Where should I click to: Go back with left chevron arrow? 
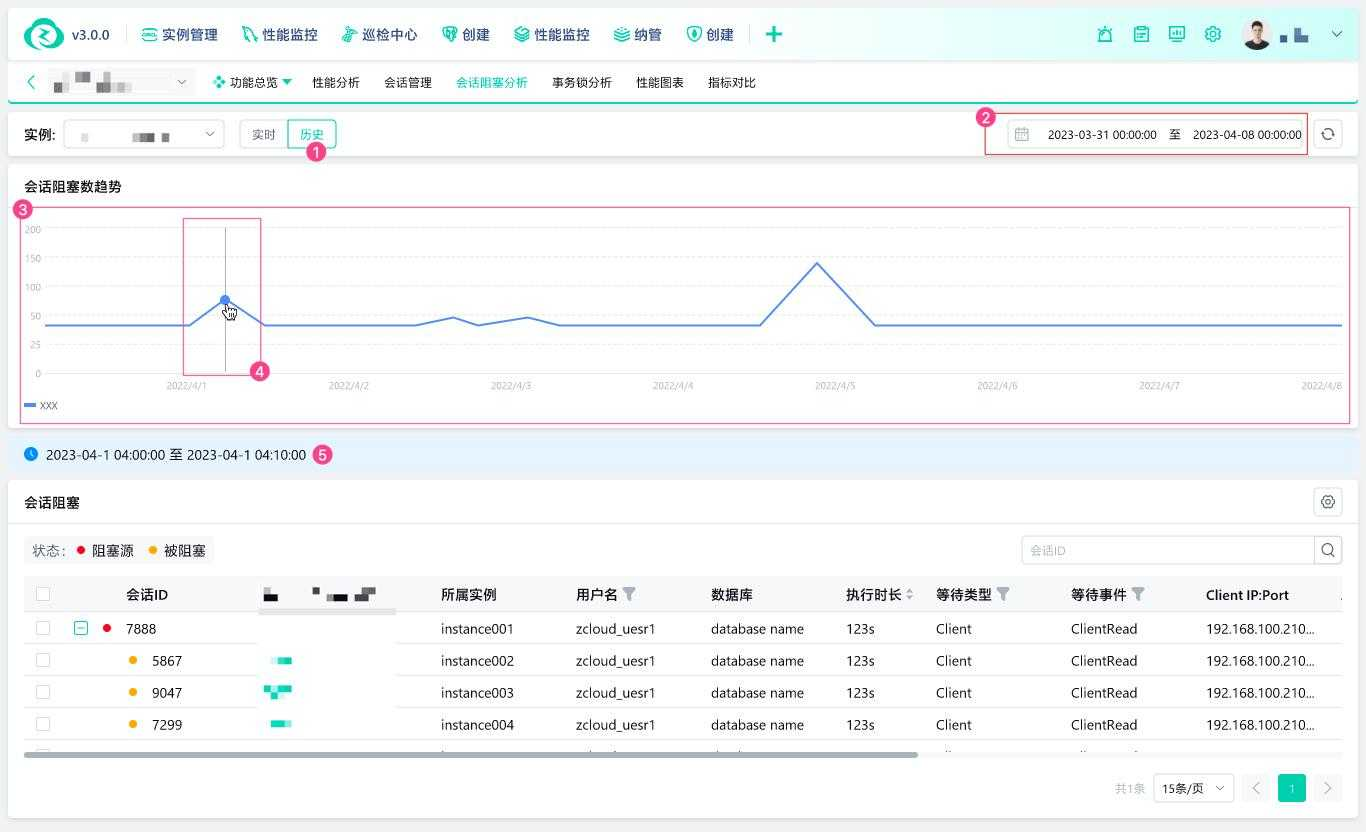coord(31,82)
